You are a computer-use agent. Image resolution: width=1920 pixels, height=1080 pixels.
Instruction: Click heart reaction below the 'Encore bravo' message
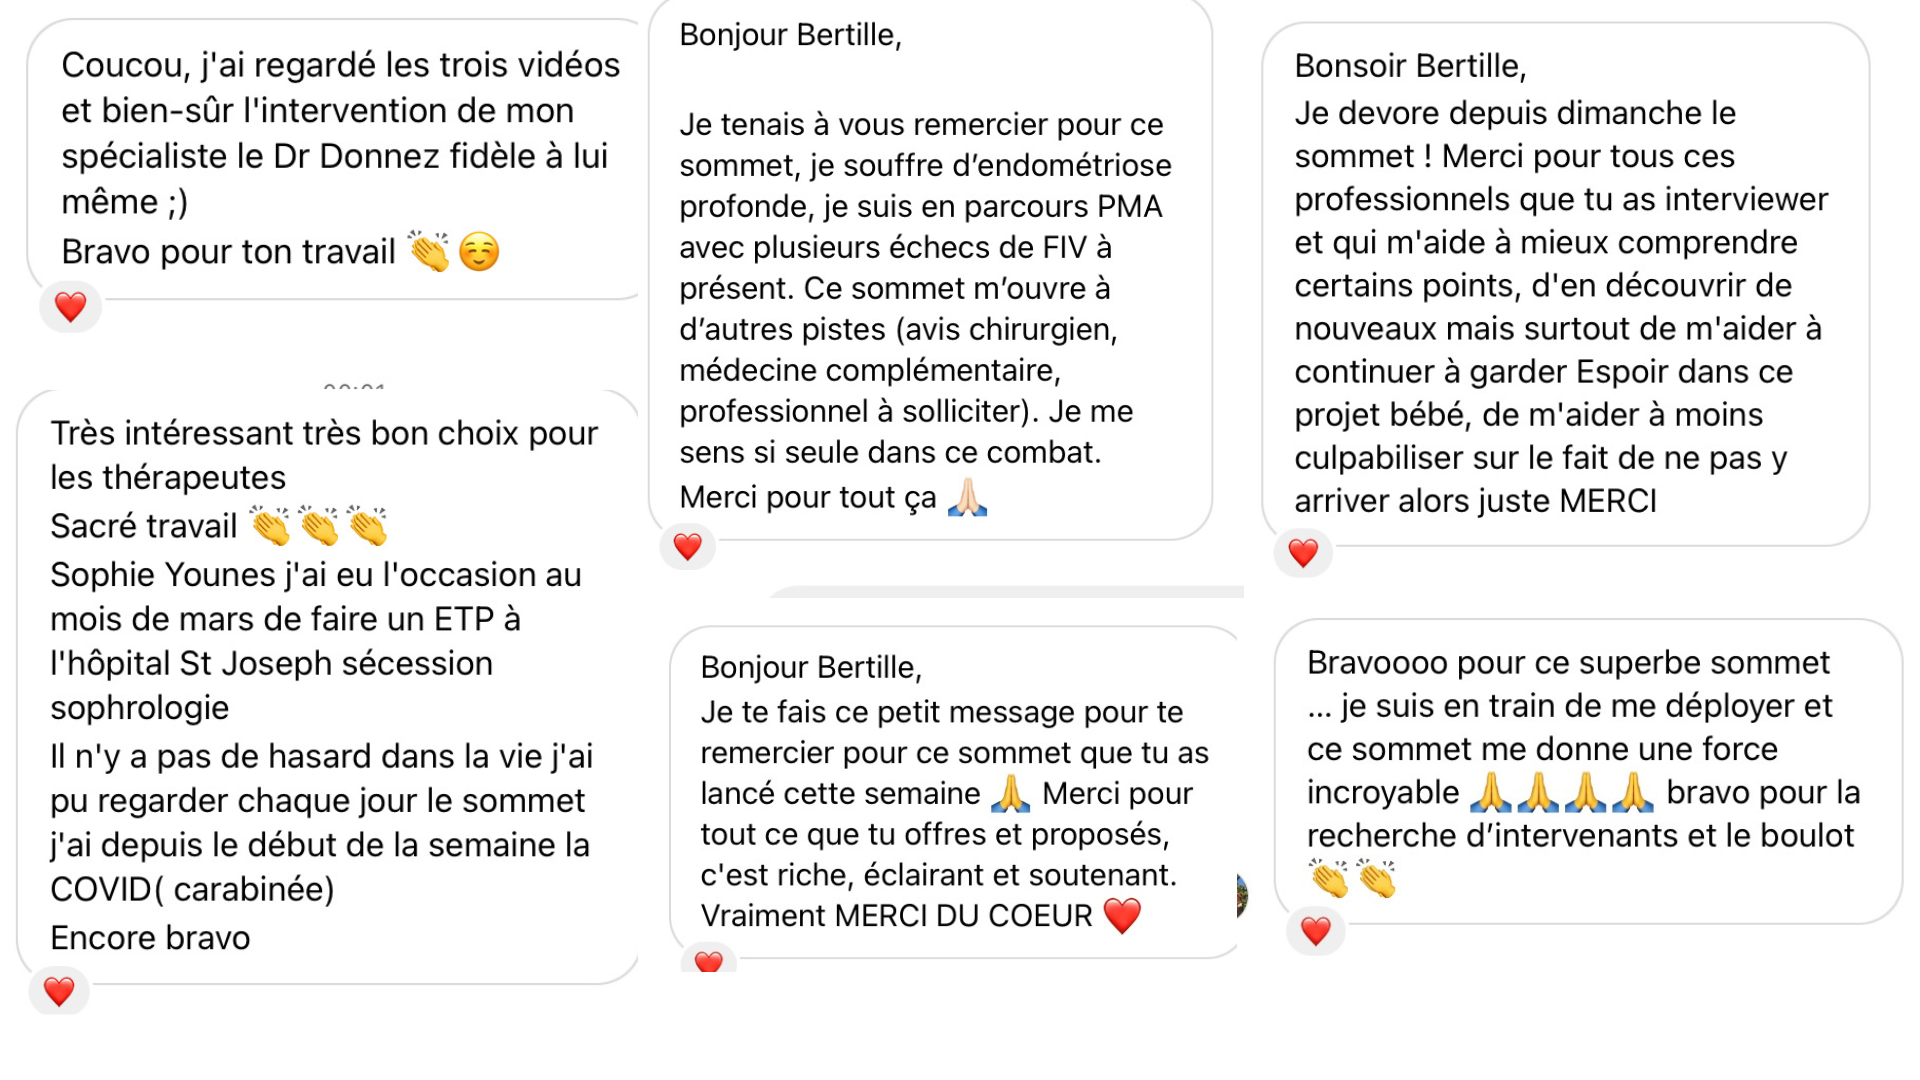[59, 991]
